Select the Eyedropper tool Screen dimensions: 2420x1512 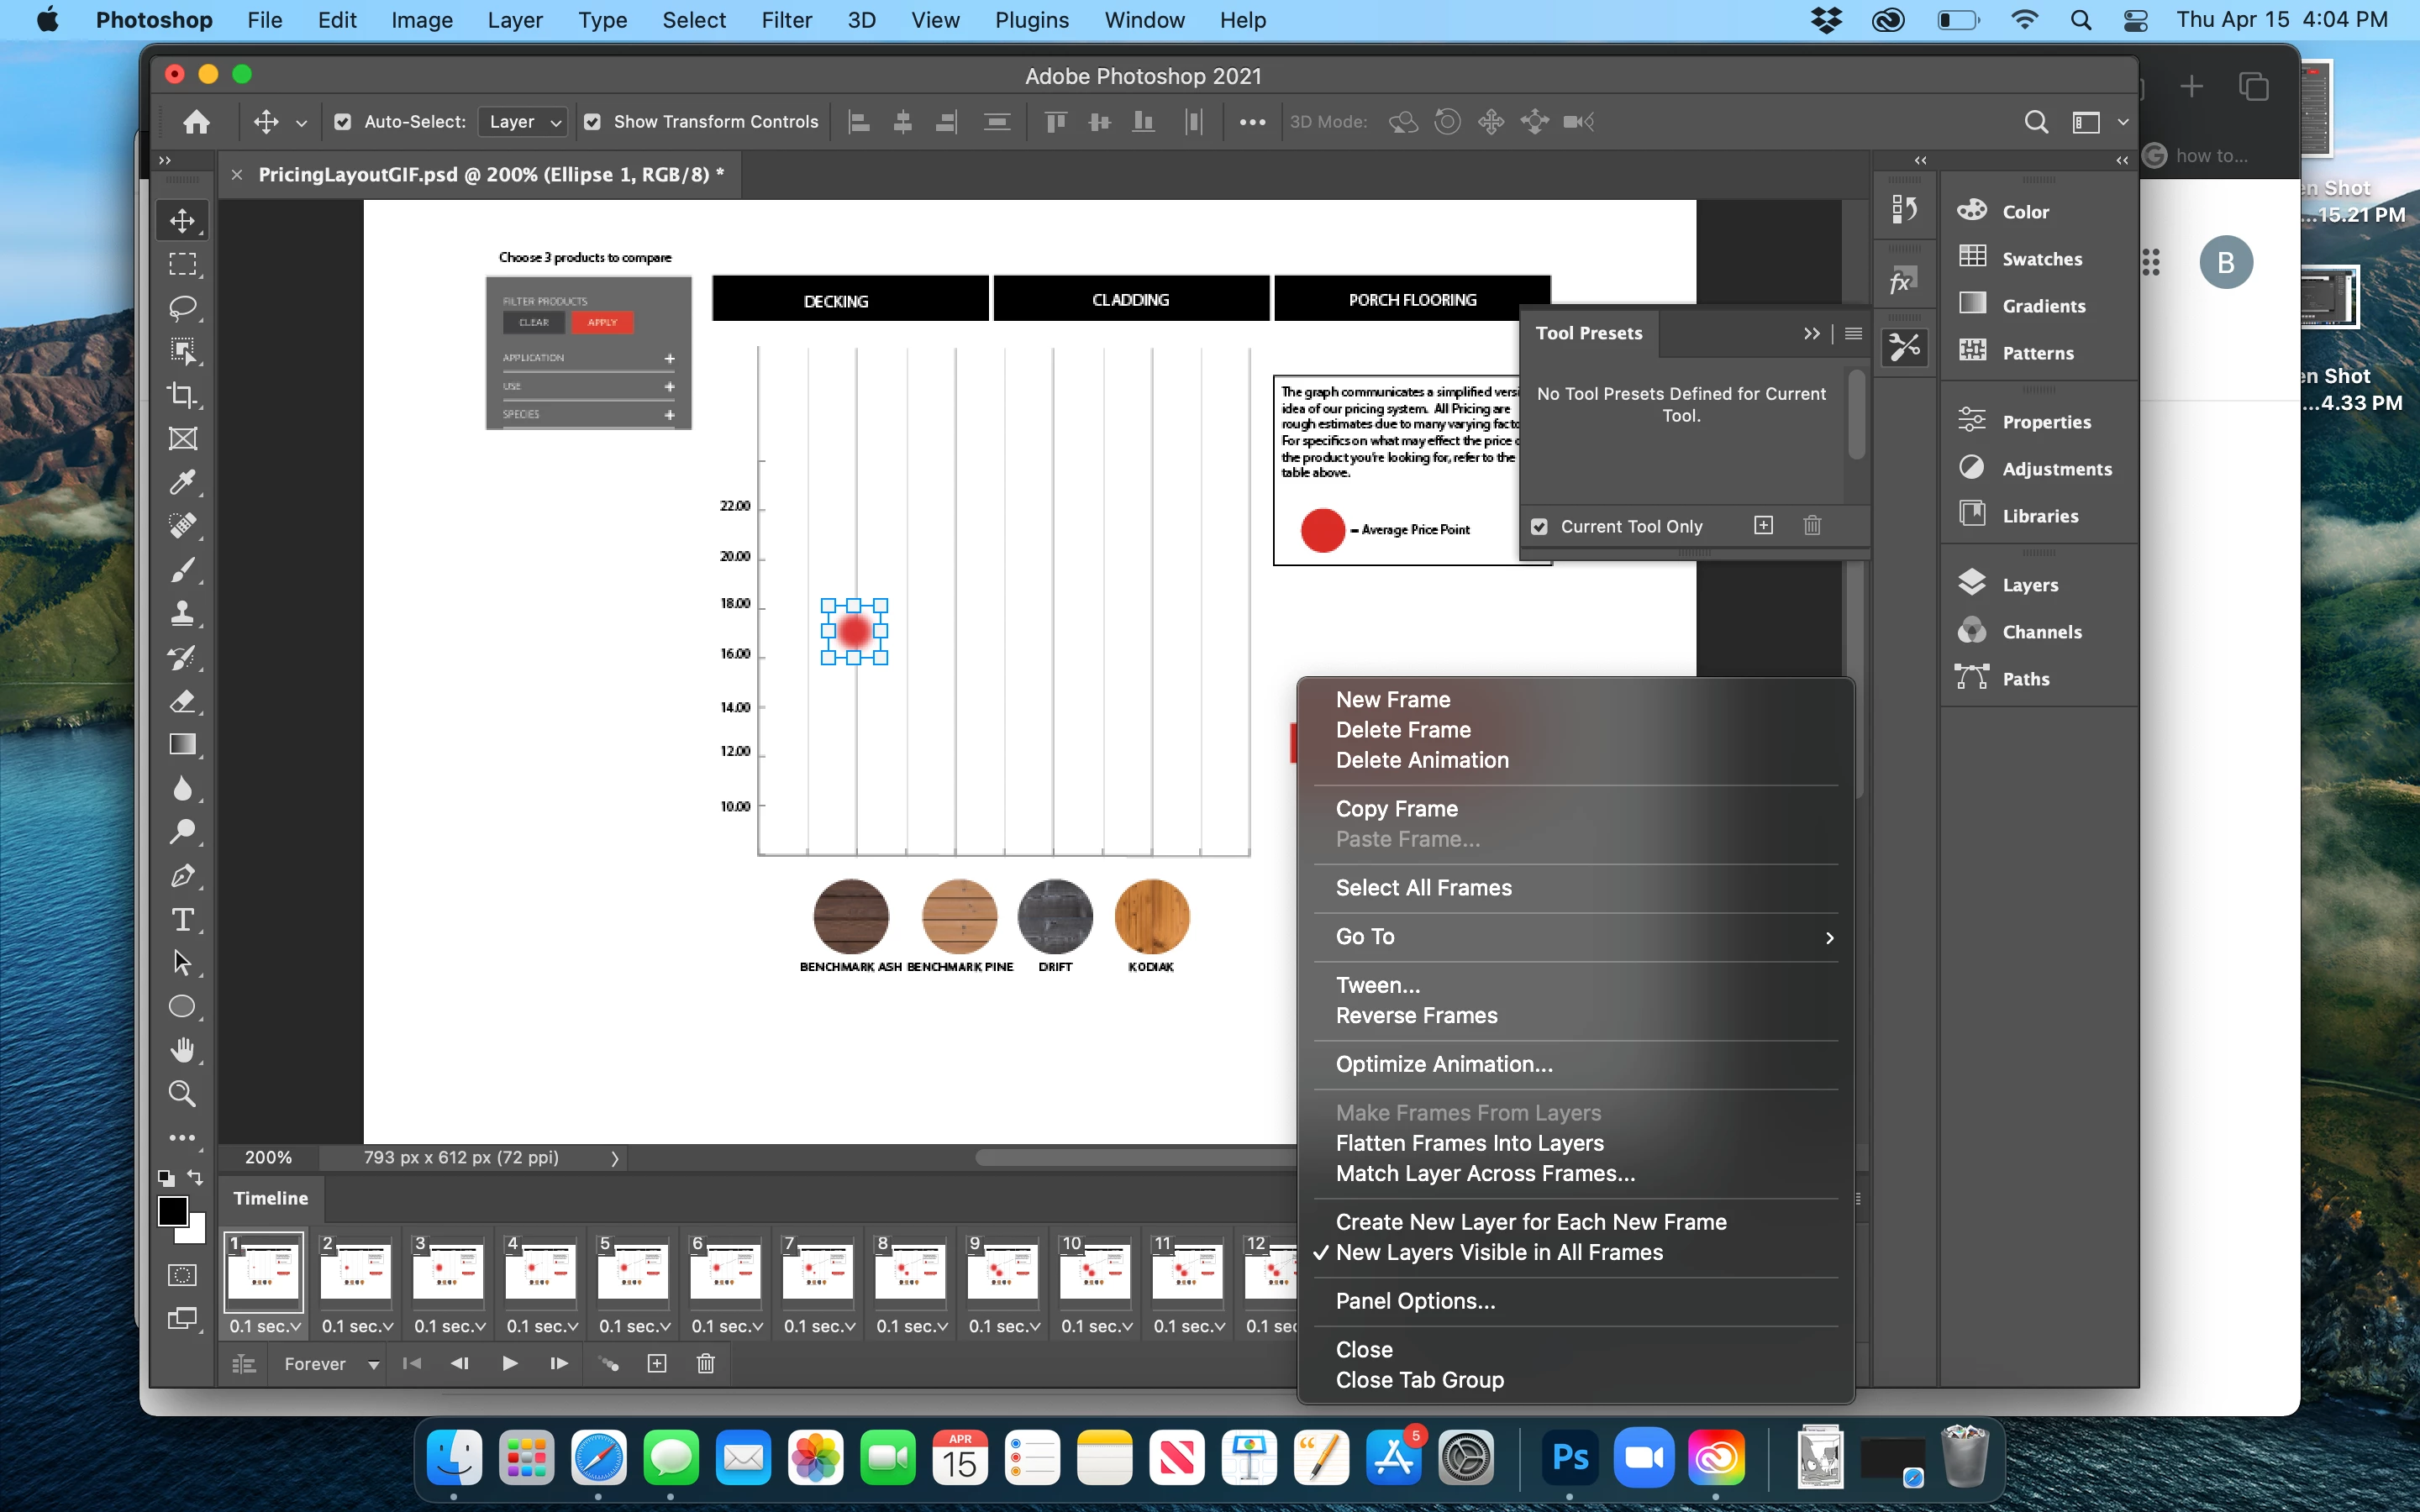[182, 482]
